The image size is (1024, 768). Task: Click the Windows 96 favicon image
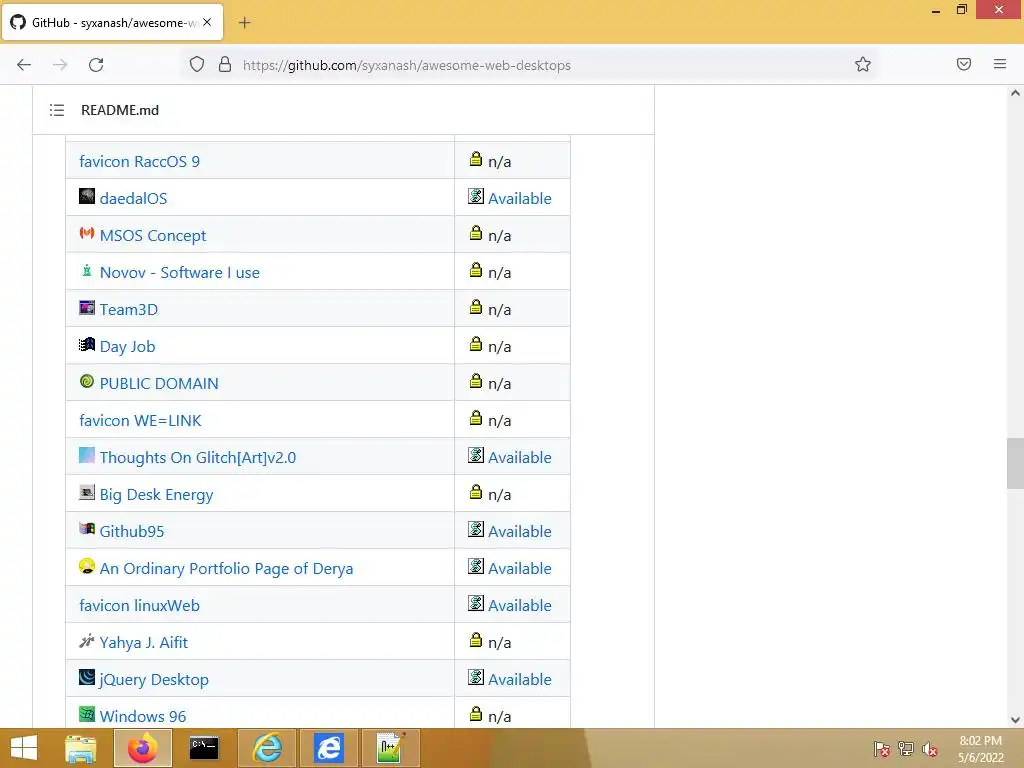point(87,714)
